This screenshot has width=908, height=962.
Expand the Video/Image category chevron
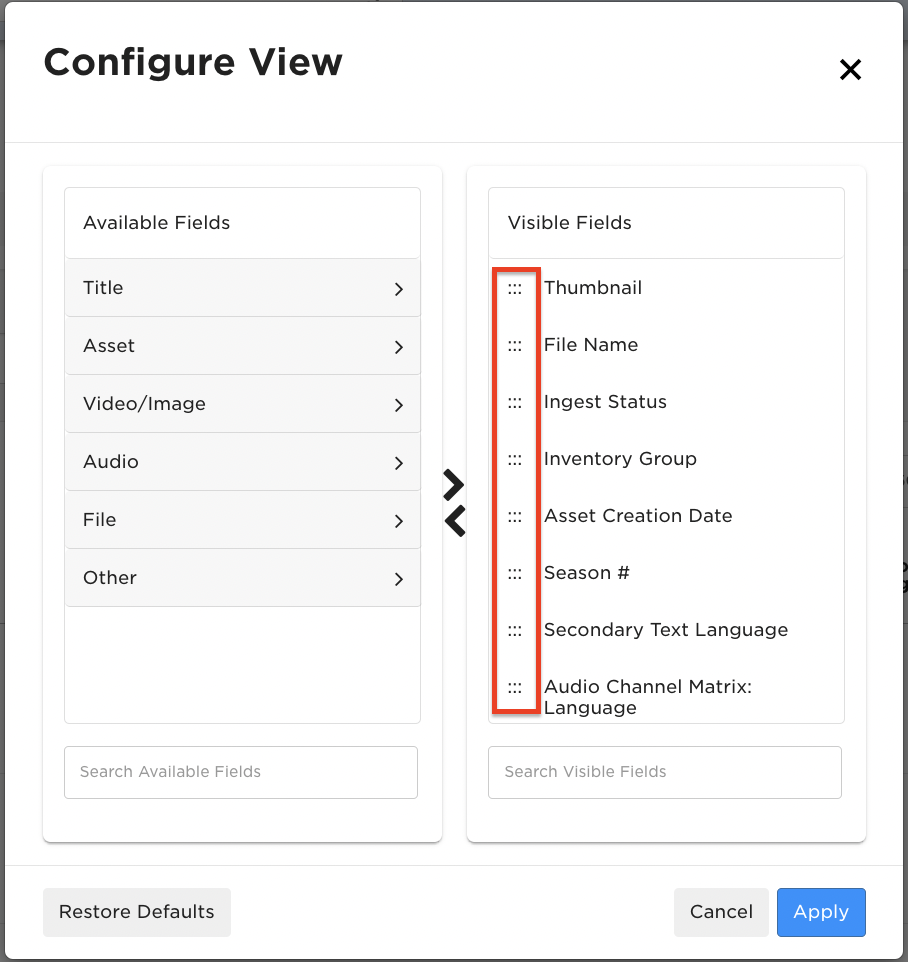tap(399, 405)
